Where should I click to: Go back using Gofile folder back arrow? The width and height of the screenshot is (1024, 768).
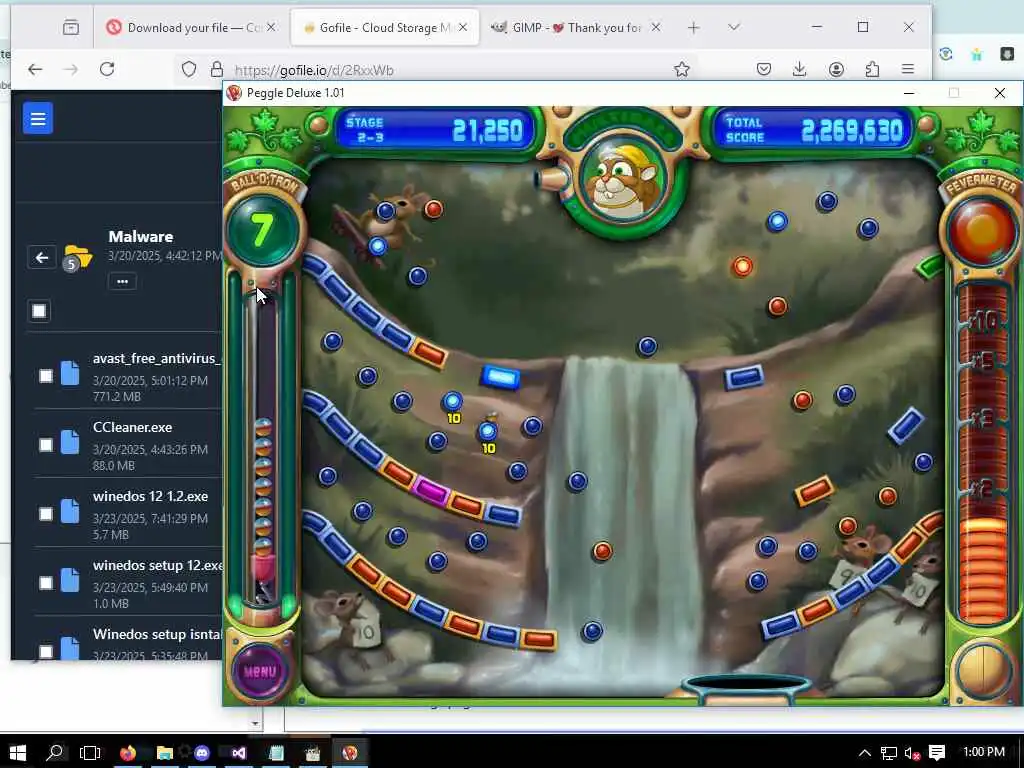click(x=42, y=257)
